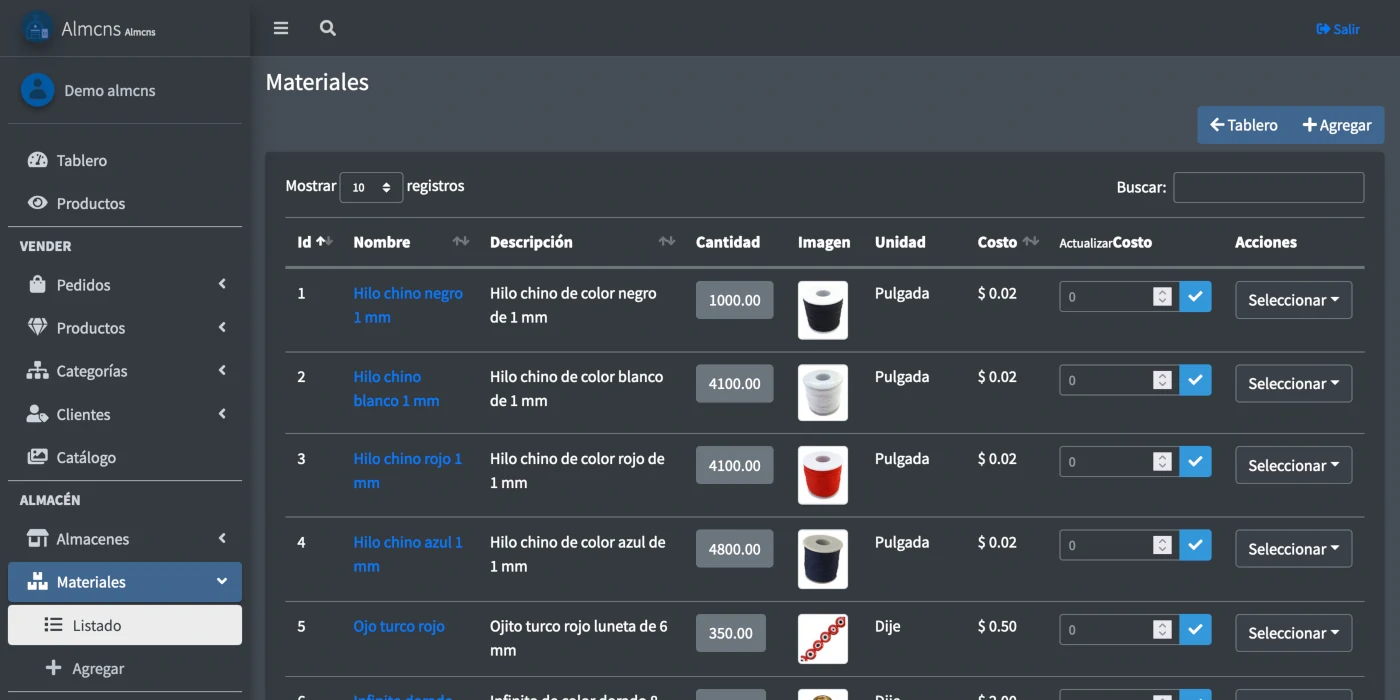The height and width of the screenshot is (700, 1400).
Task: Click the Buscar search input field
Action: tap(1268, 187)
